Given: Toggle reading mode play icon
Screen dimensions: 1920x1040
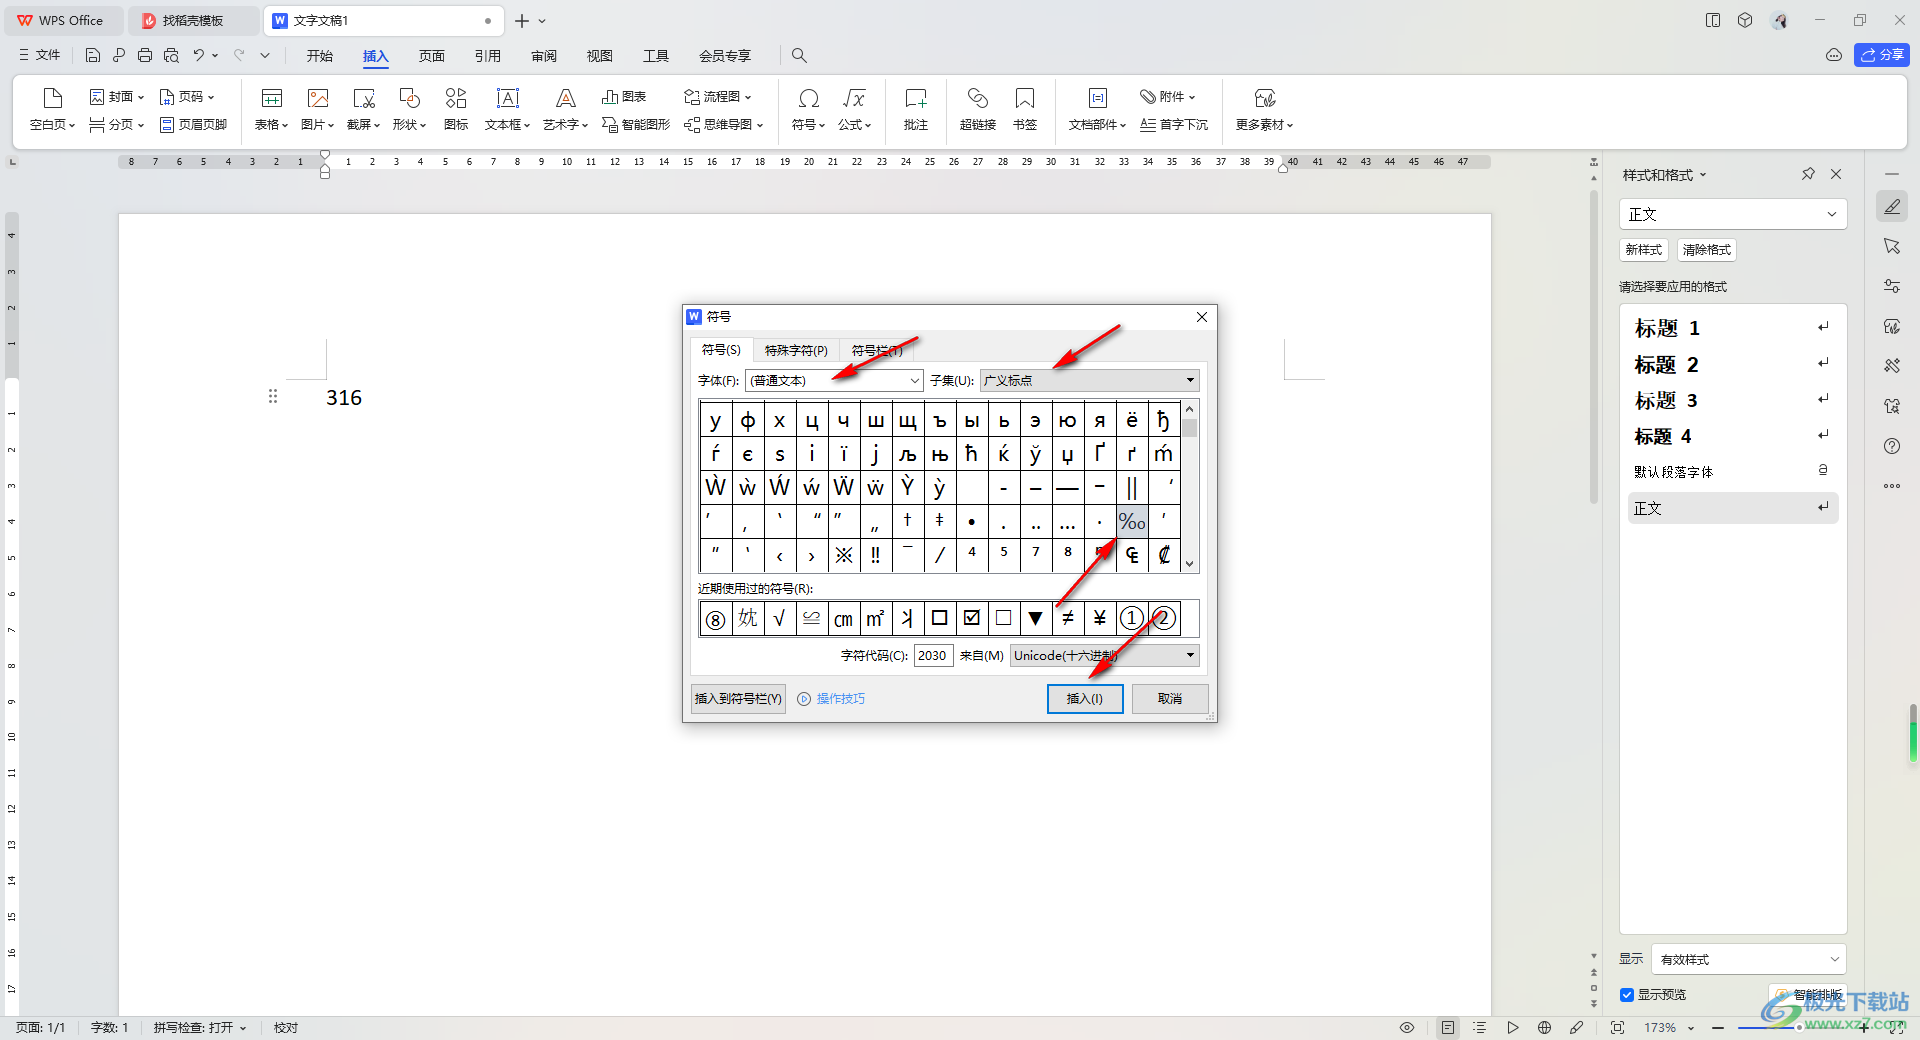Looking at the screenshot, I should coord(1512,1027).
